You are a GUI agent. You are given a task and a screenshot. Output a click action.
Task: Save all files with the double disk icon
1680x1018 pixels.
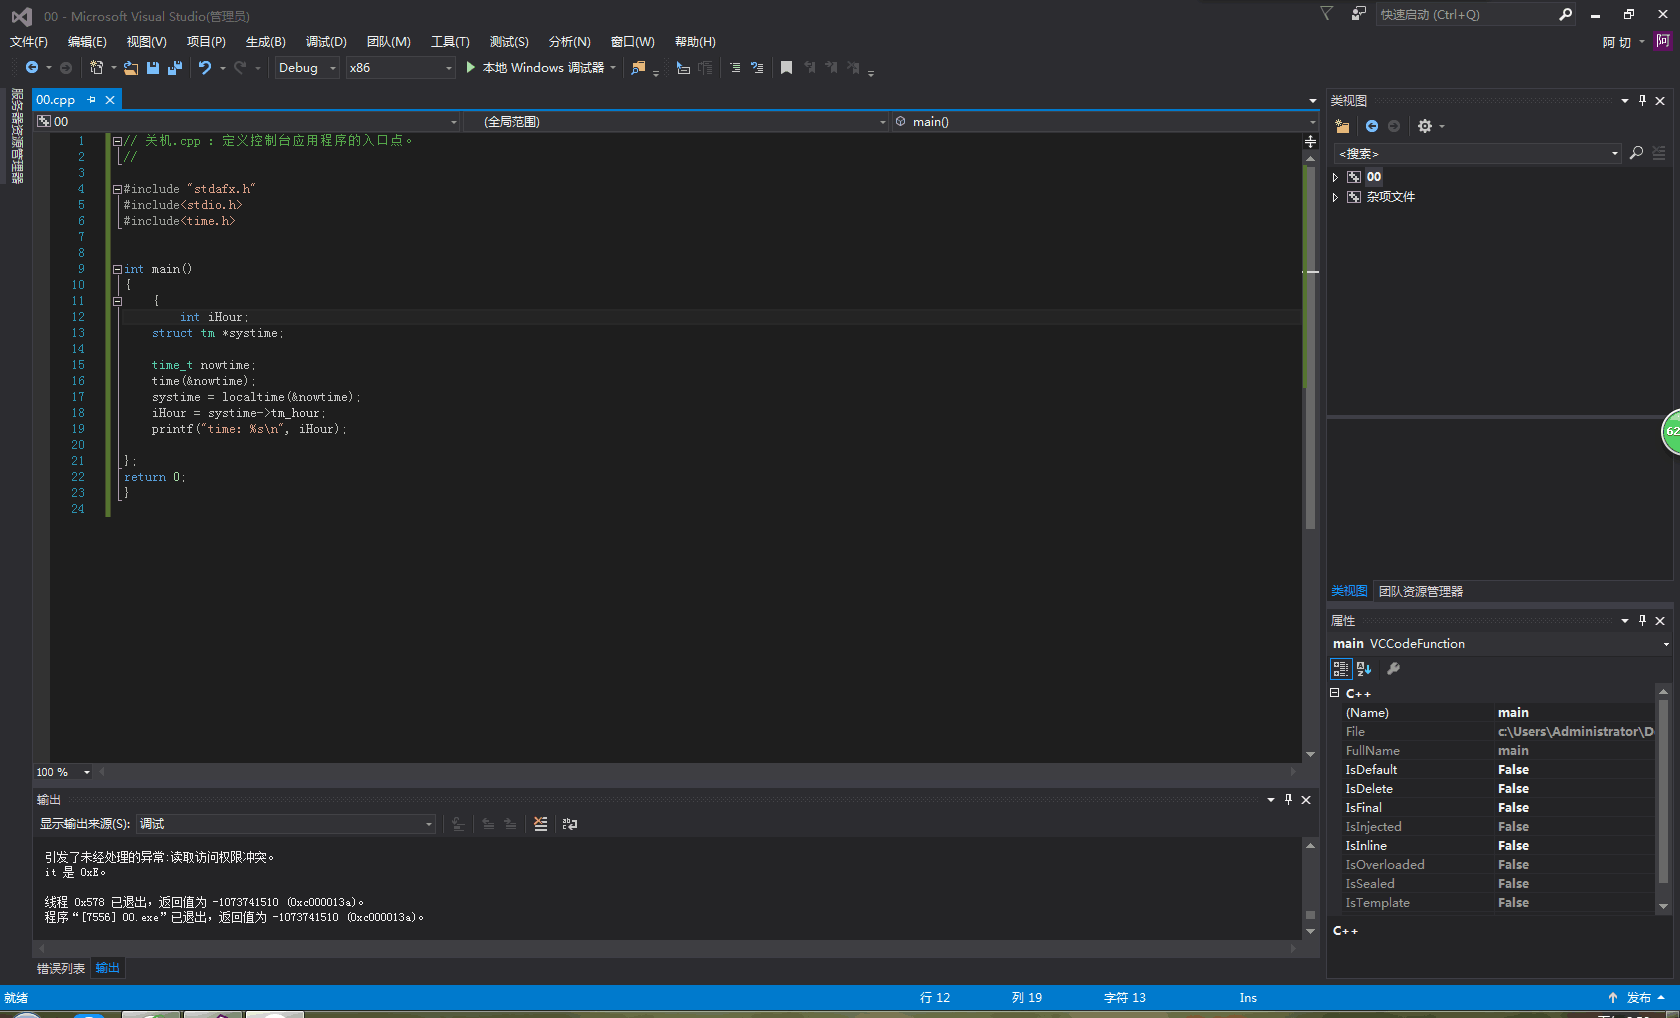175,68
